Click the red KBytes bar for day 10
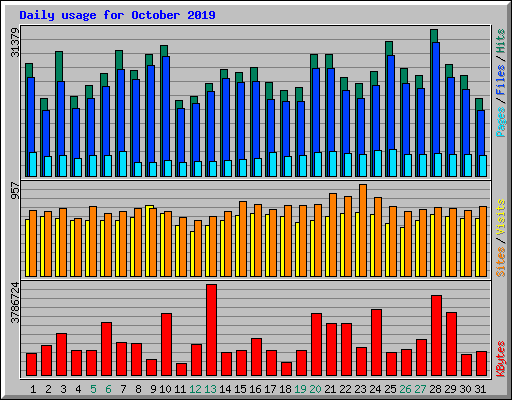The image size is (512, 400). tap(166, 344)
